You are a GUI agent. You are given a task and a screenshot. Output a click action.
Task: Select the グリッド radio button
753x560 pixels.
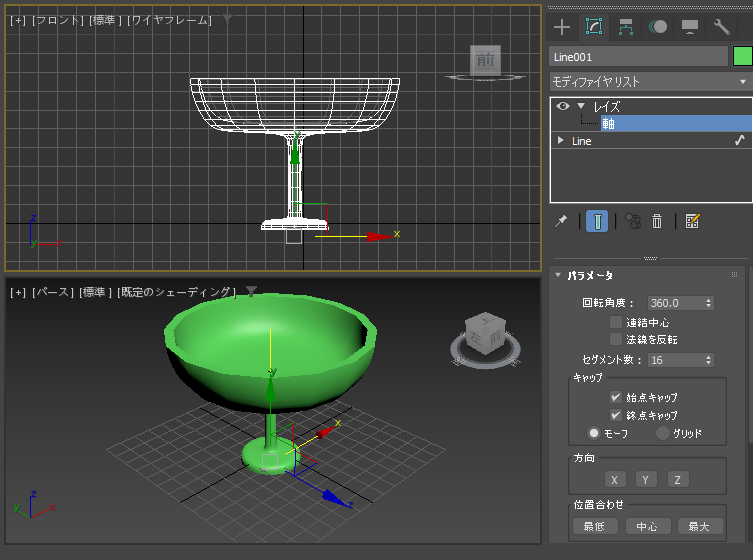tap(663, 433)
